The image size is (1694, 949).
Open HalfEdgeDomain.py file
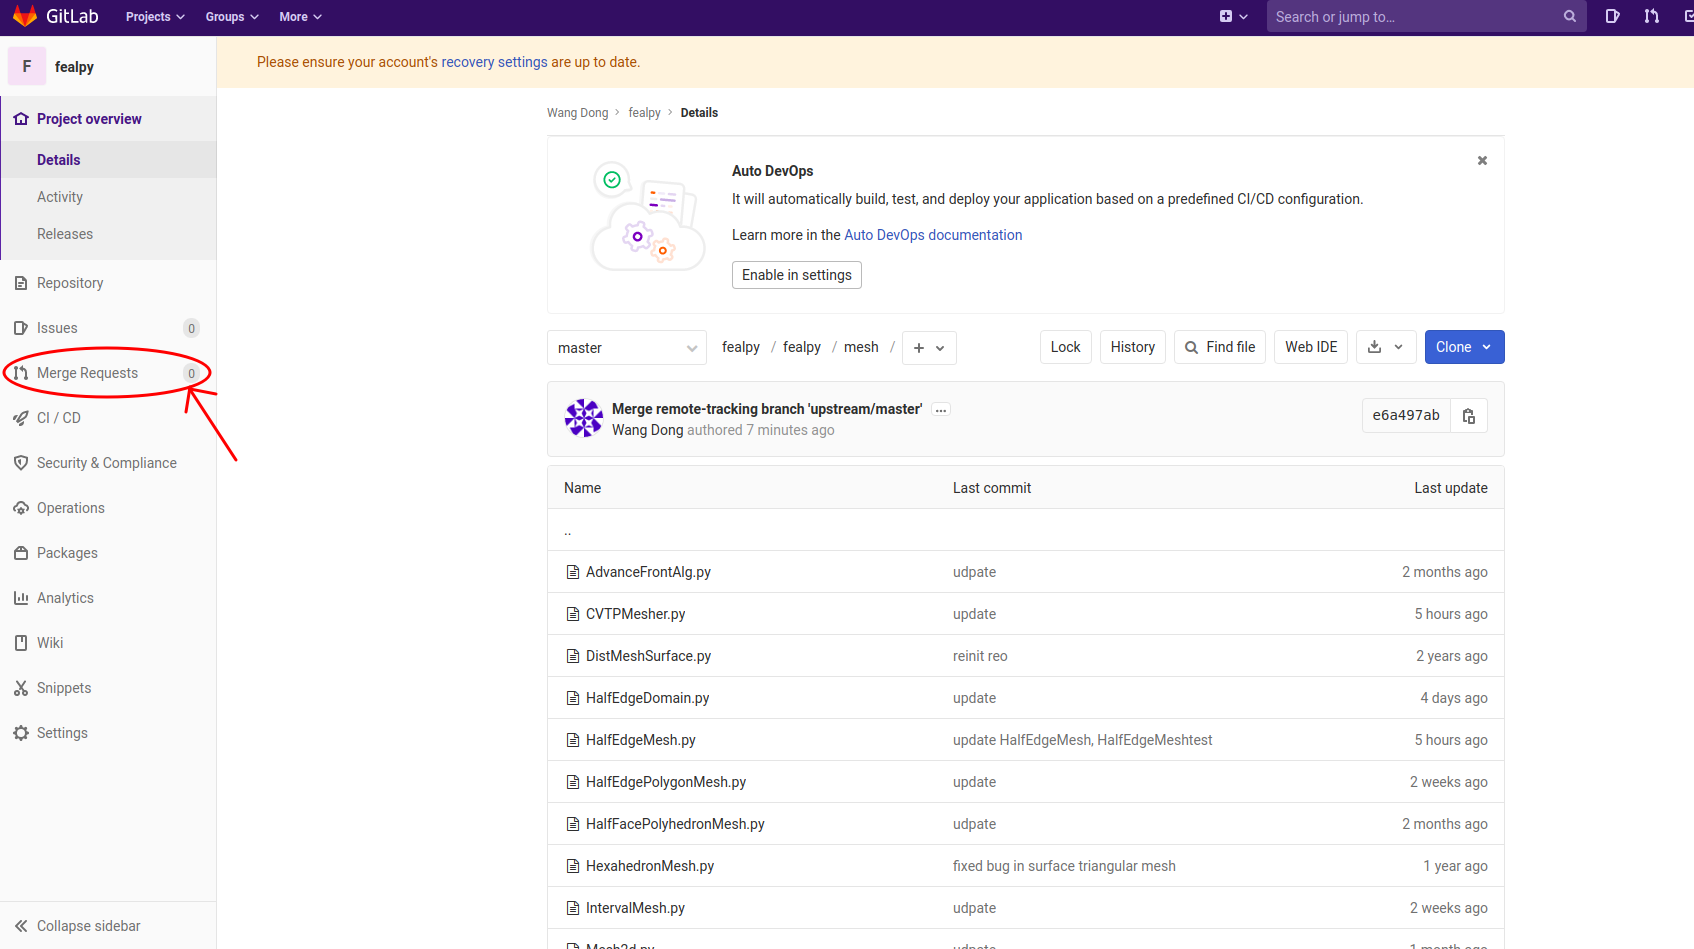click(647, 698)
